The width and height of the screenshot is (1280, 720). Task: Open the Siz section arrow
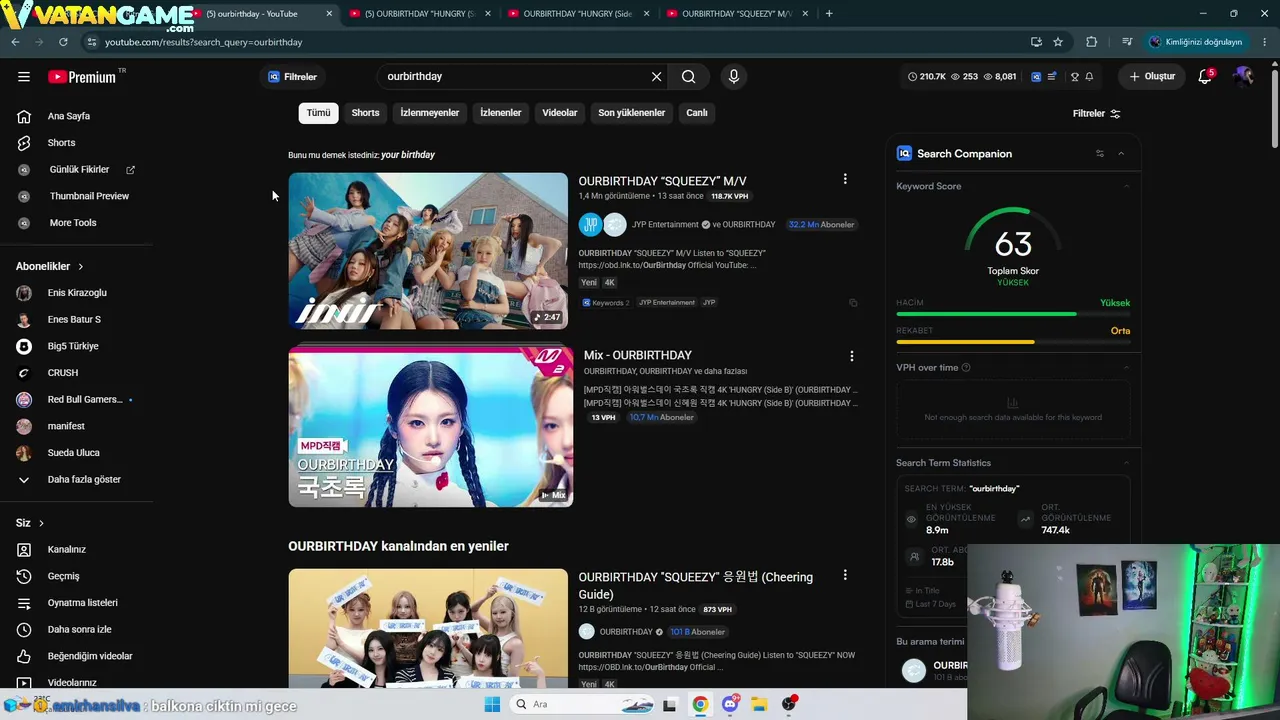(x=41, y=523)
